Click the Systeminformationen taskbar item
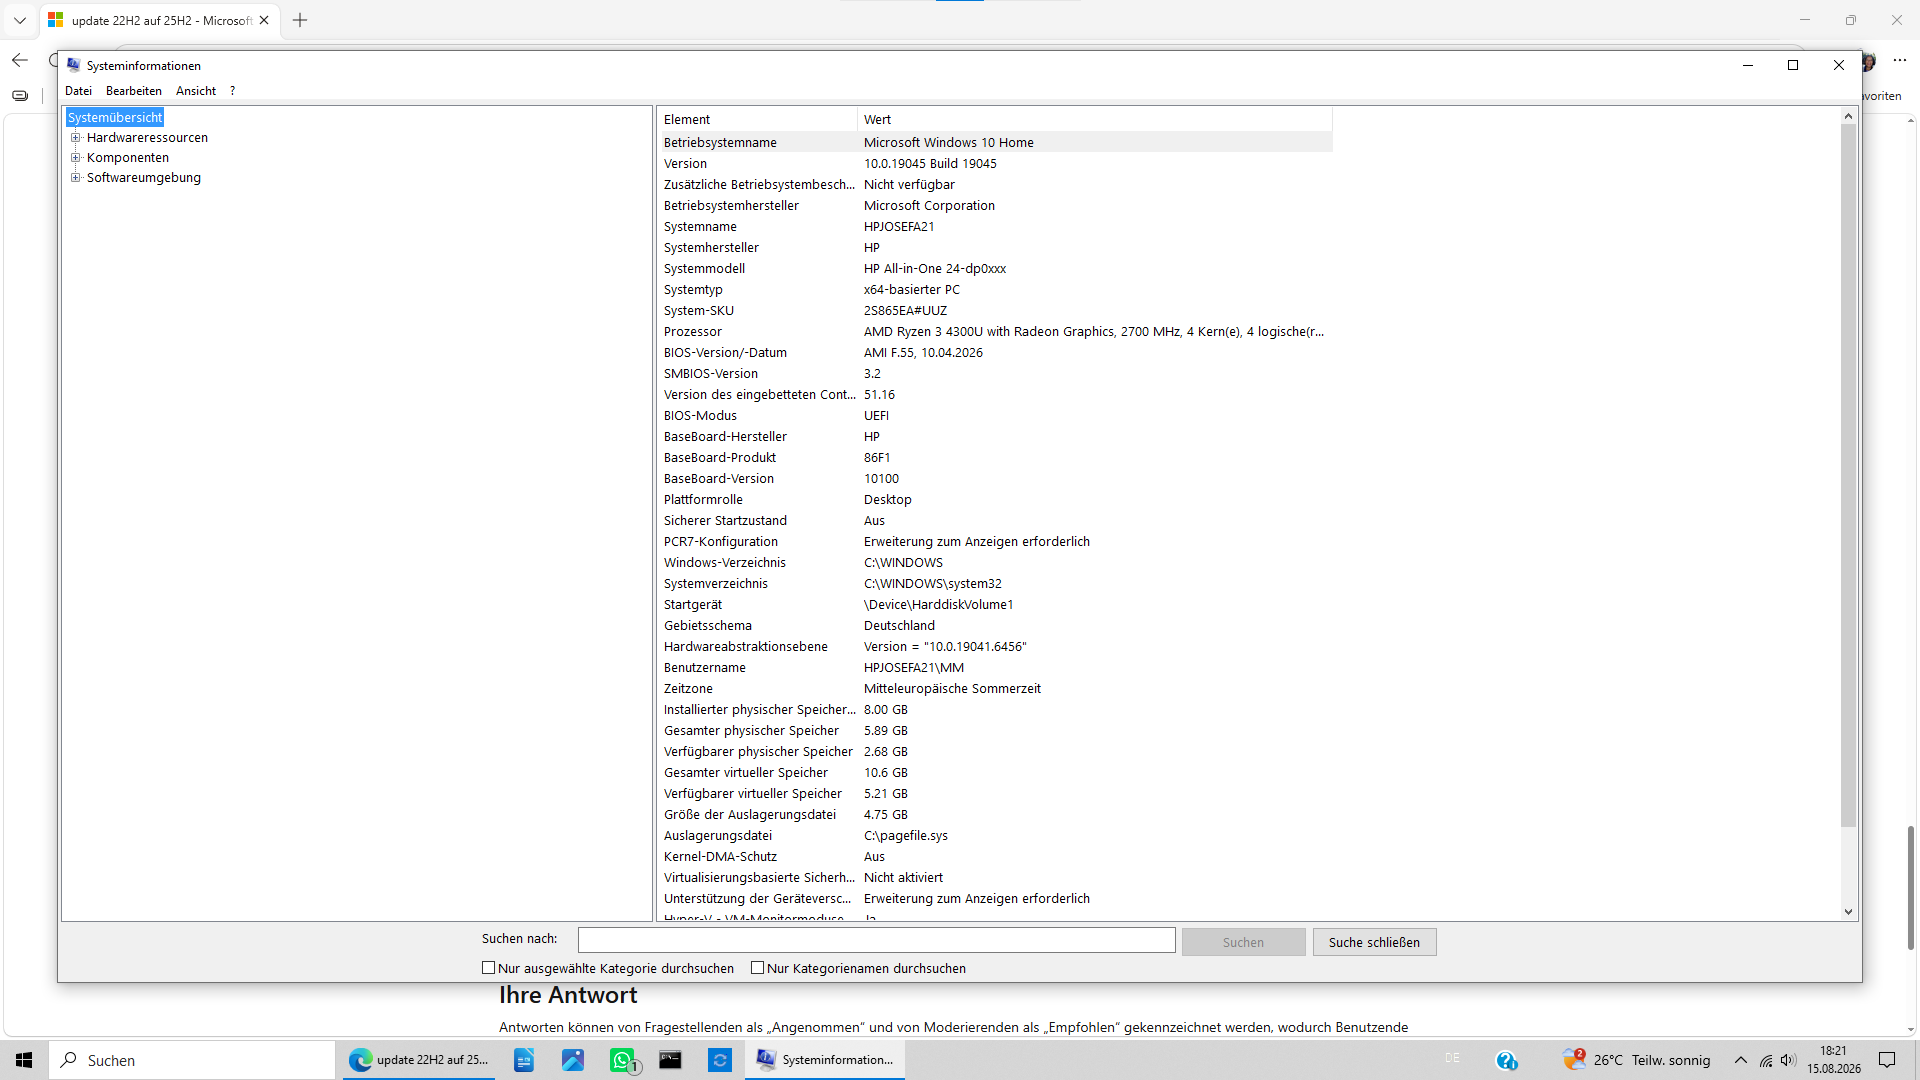 (825, 1060)
